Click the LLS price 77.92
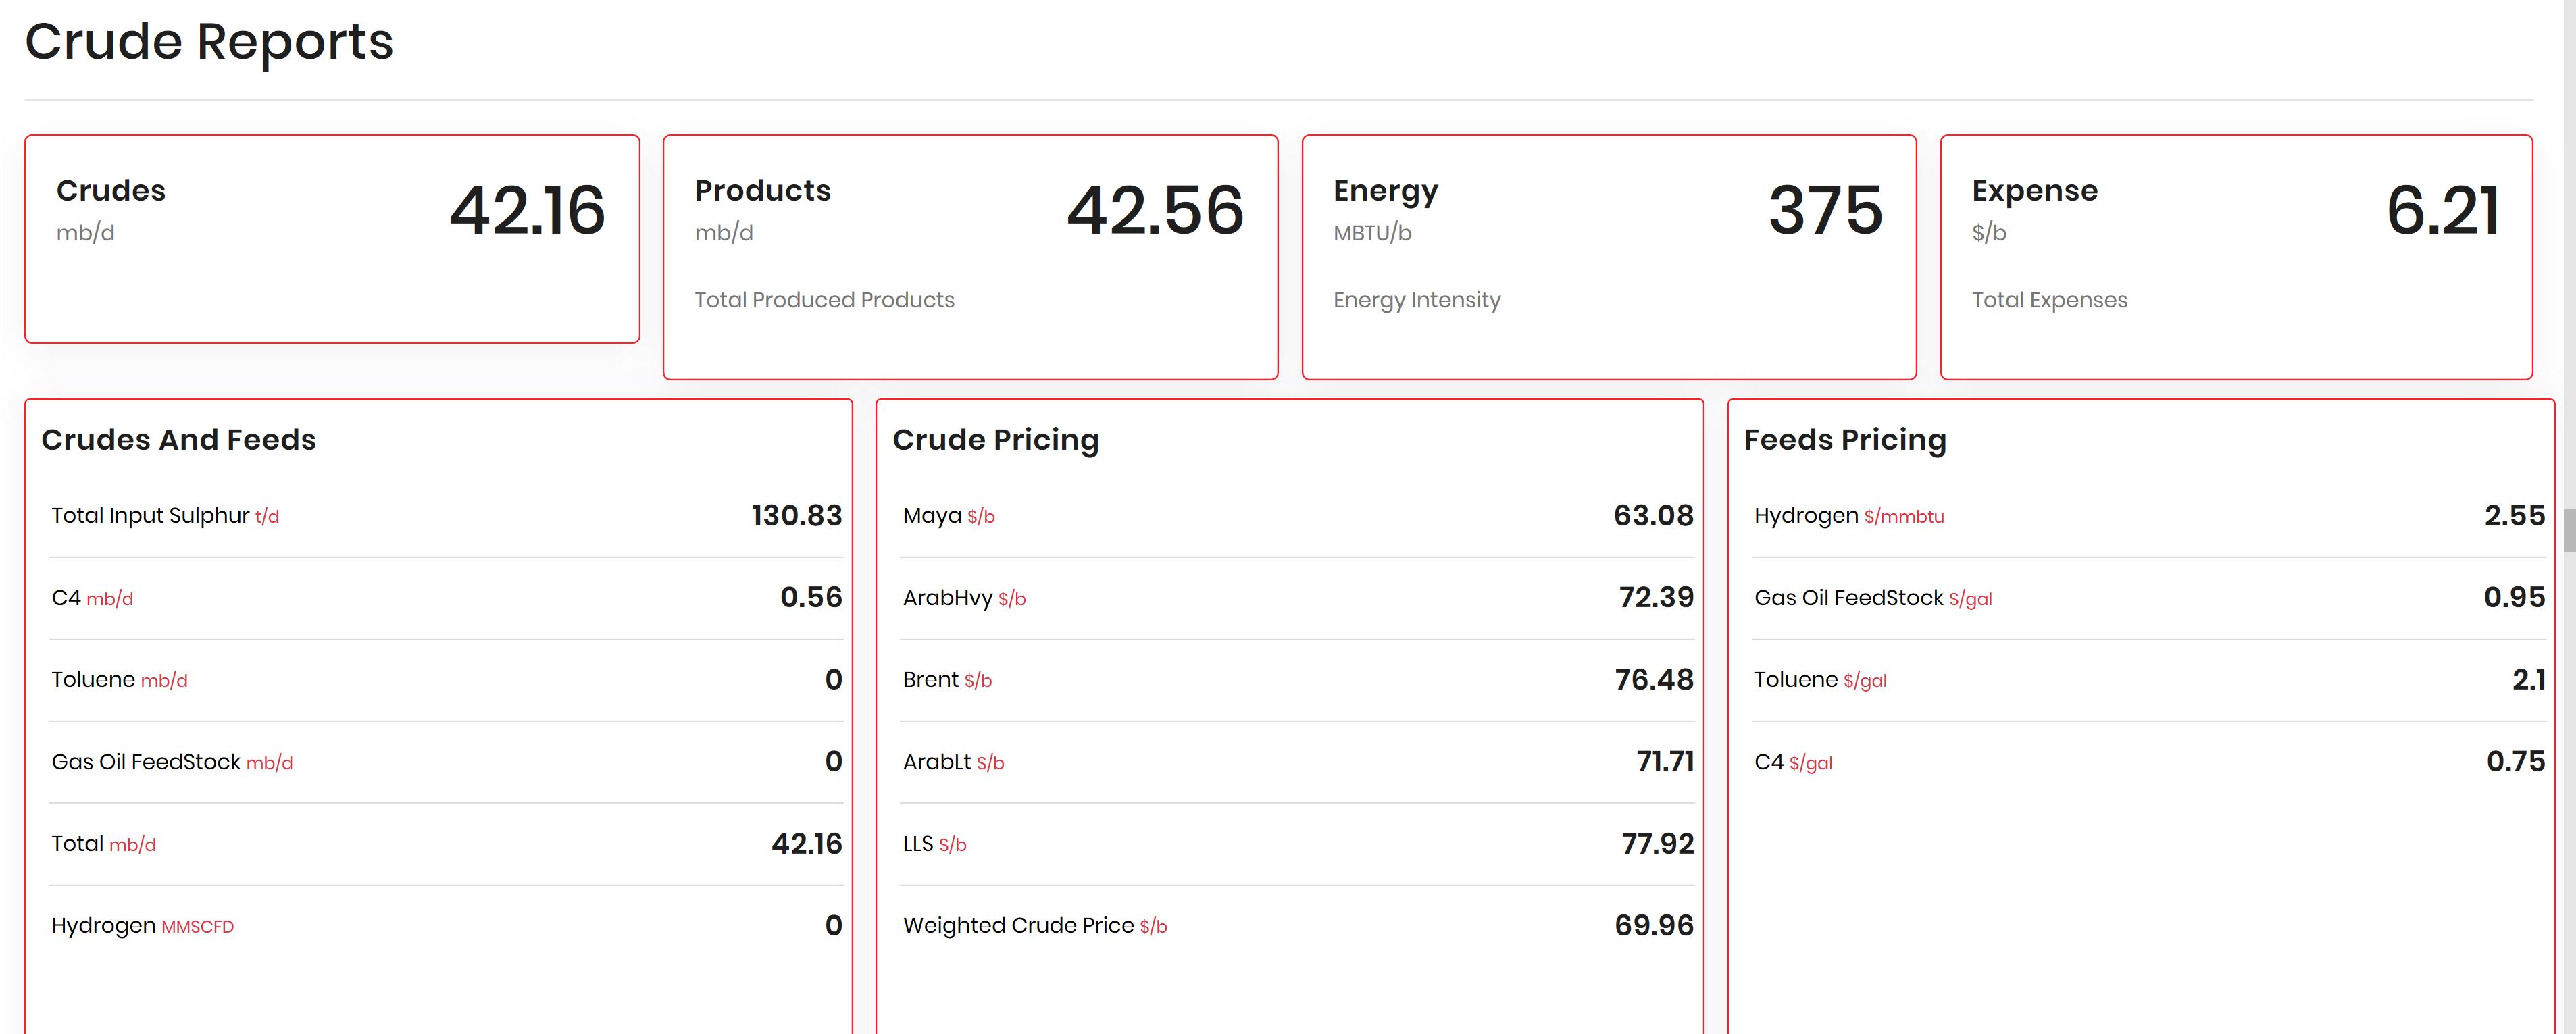2576x1034 pixels. pyautogui.click(x=1658, y=844)
